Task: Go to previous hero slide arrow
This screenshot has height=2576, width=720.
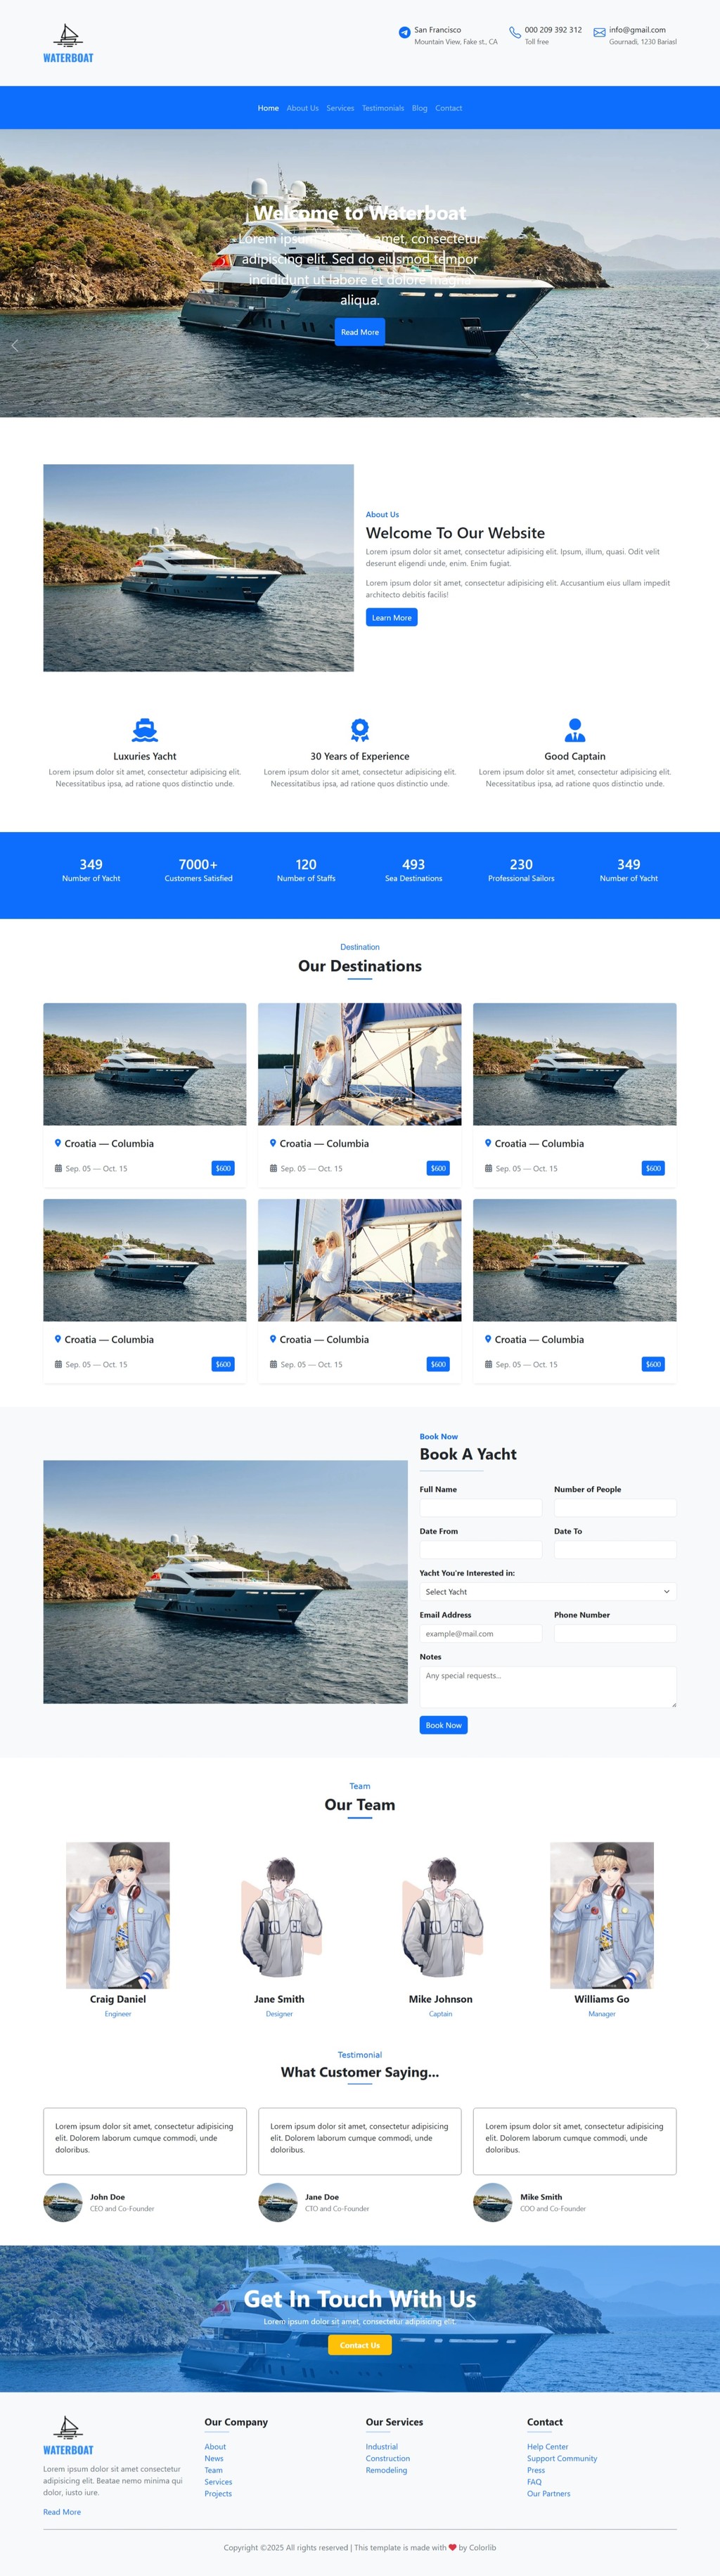Action: [x=14, y=345]
